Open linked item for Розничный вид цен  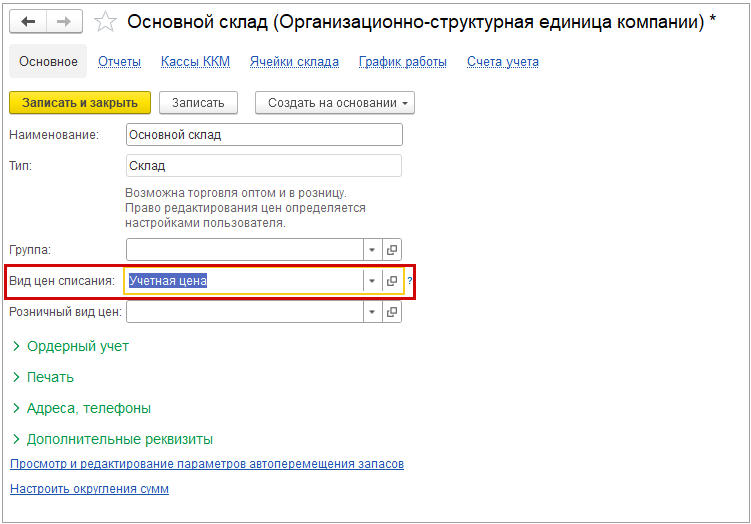[392, 312]
